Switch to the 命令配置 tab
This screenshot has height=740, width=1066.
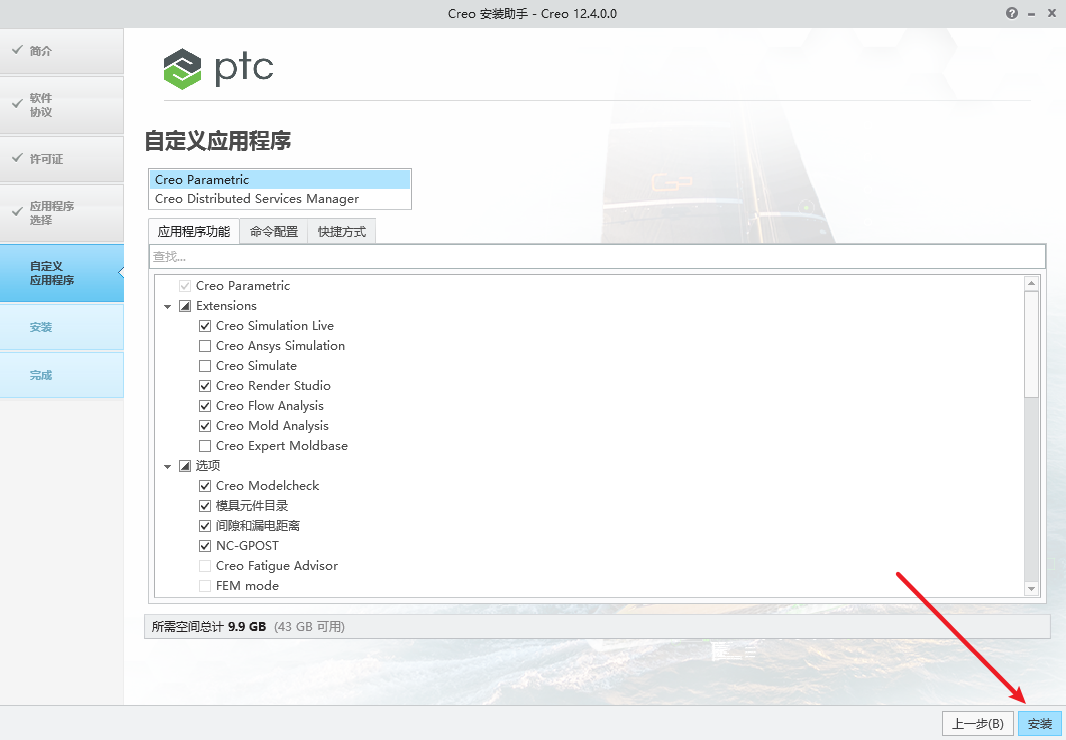coord(274,232)
